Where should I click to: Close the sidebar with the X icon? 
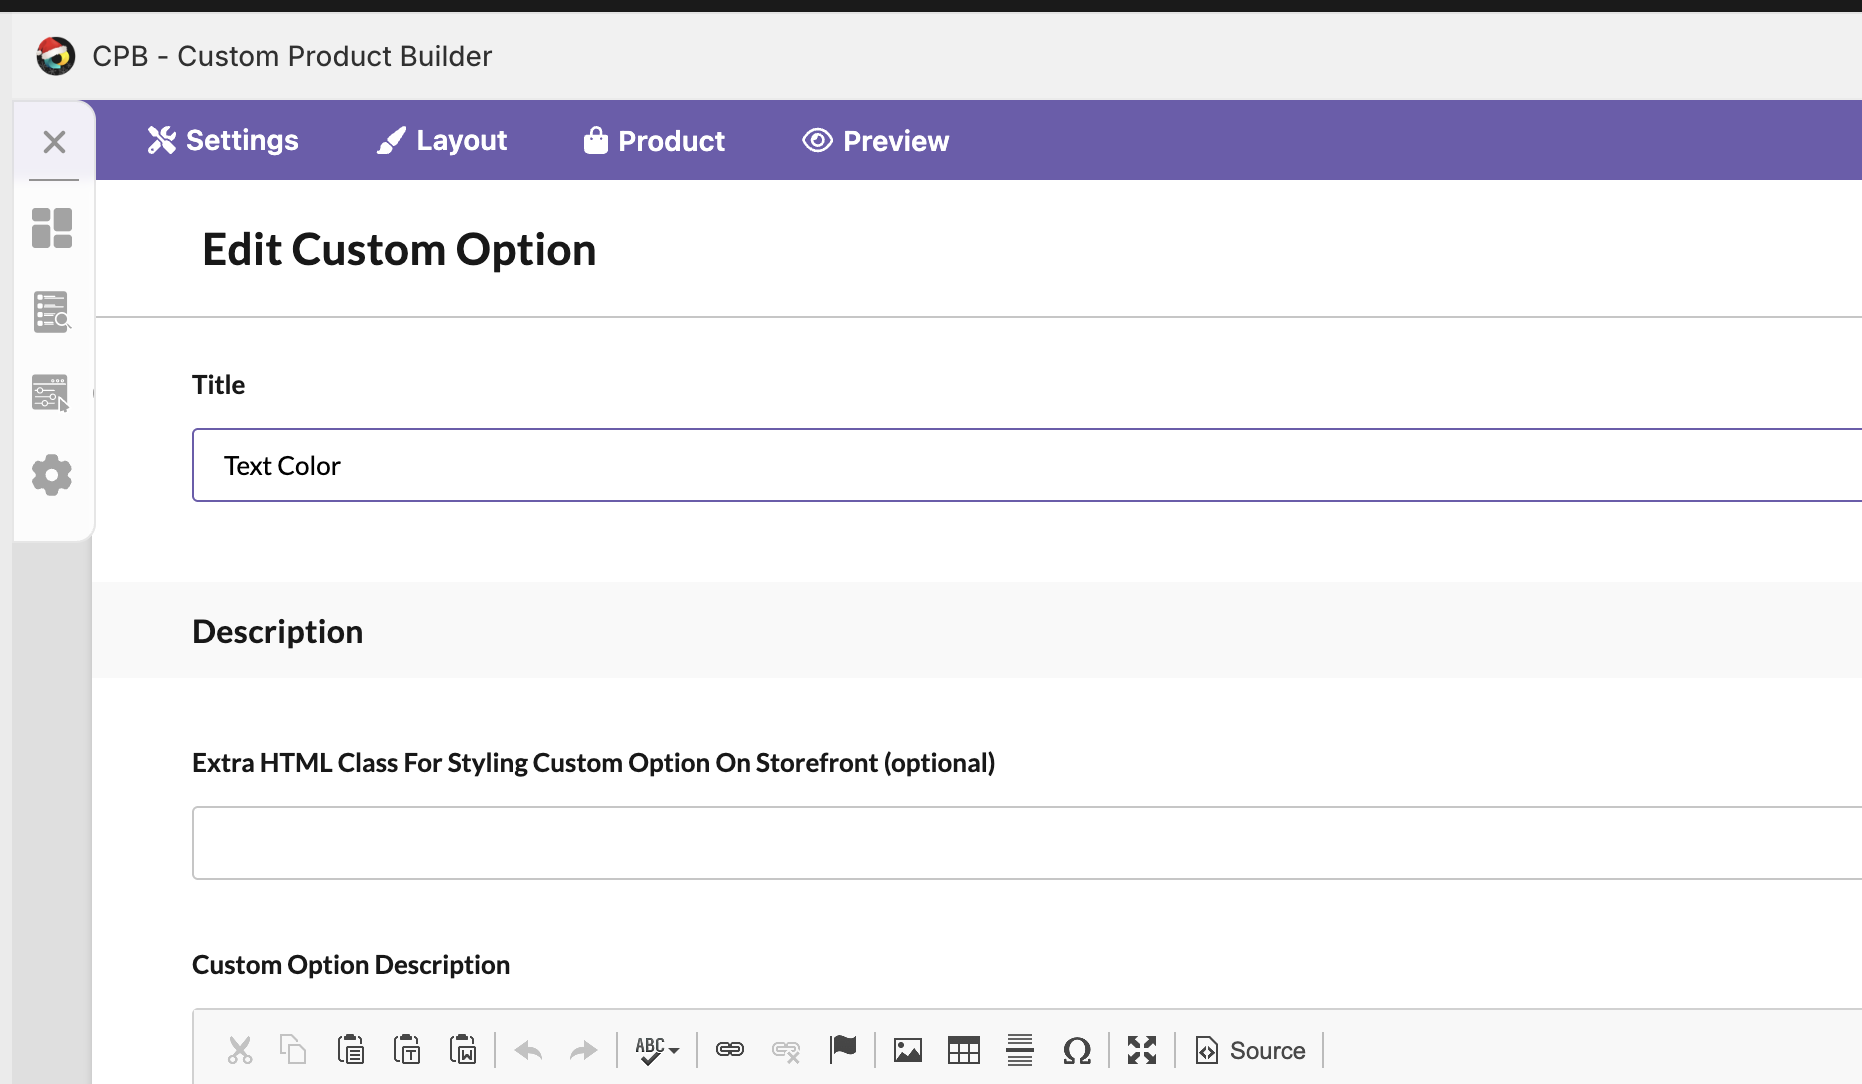[x=55, y=142]
